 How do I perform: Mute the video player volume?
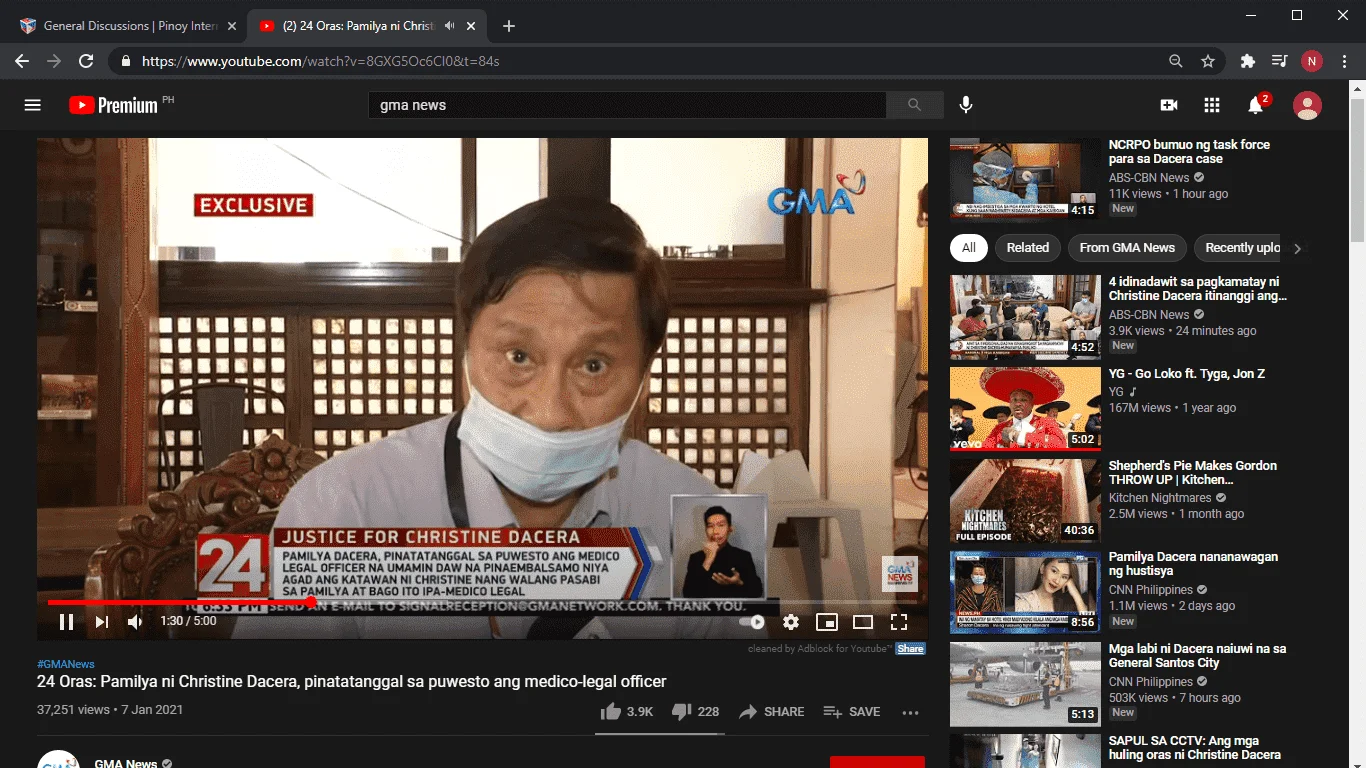[x=135, y=622]
